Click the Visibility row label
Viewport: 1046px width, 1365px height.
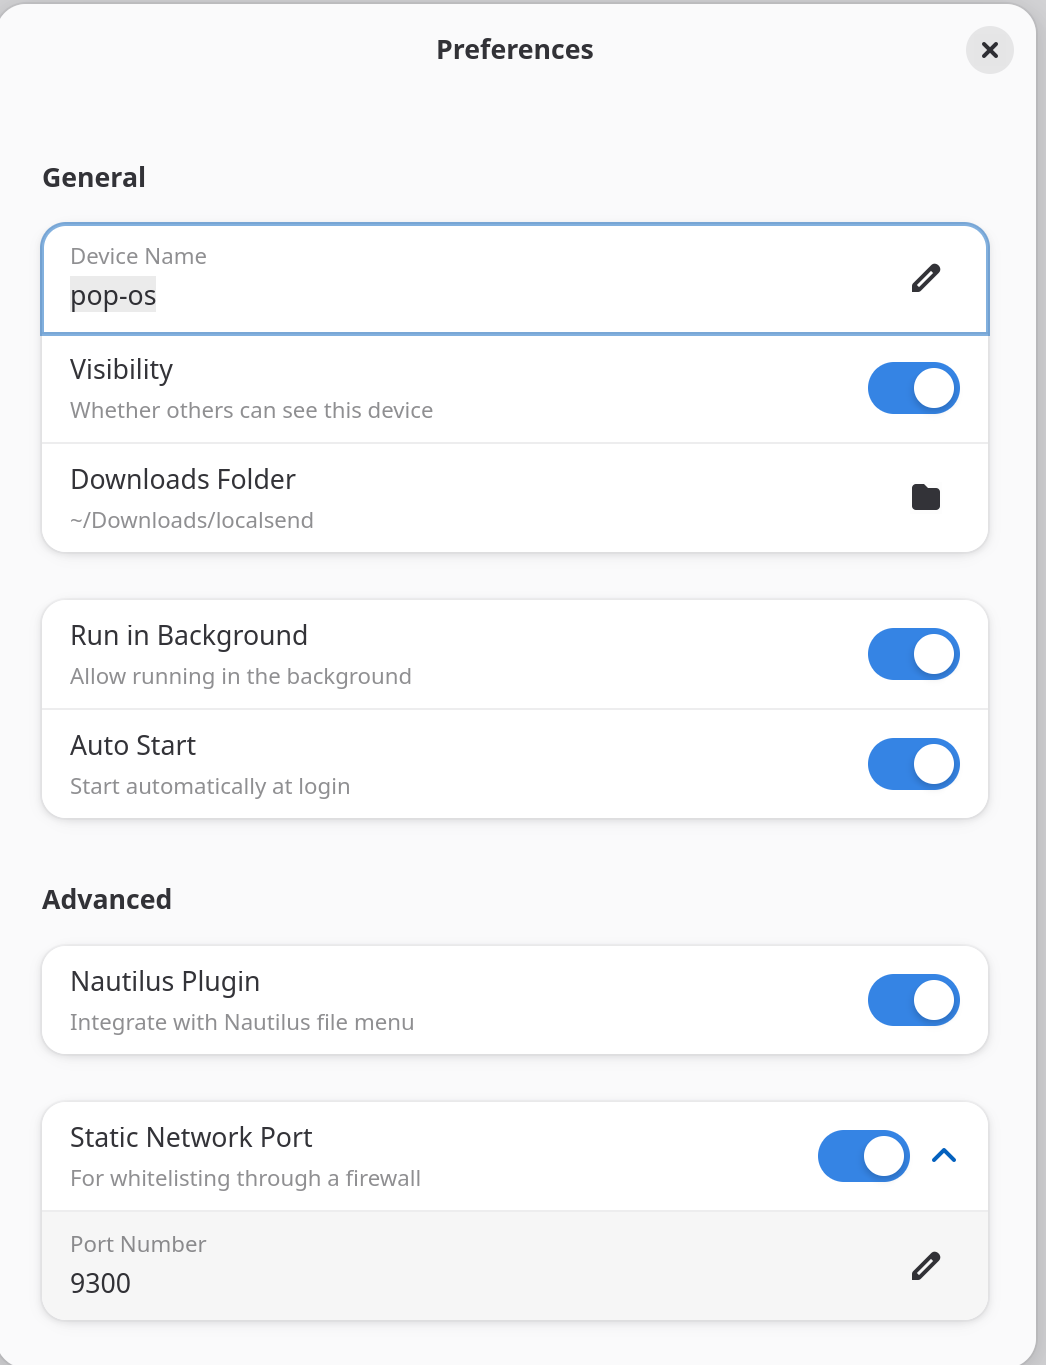coord(122,370)
